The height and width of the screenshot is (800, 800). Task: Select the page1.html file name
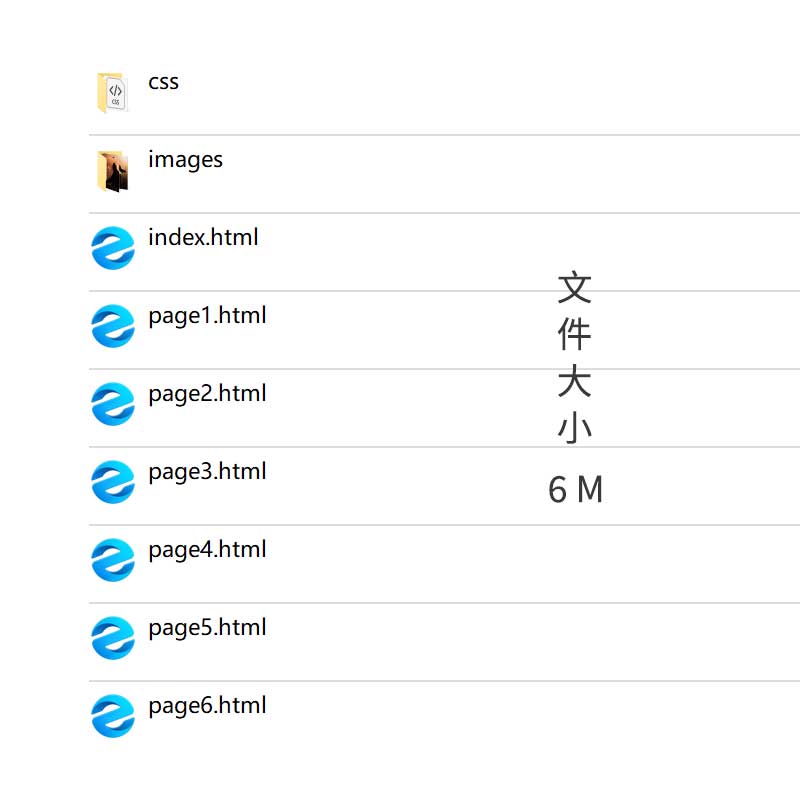[207, 316]
